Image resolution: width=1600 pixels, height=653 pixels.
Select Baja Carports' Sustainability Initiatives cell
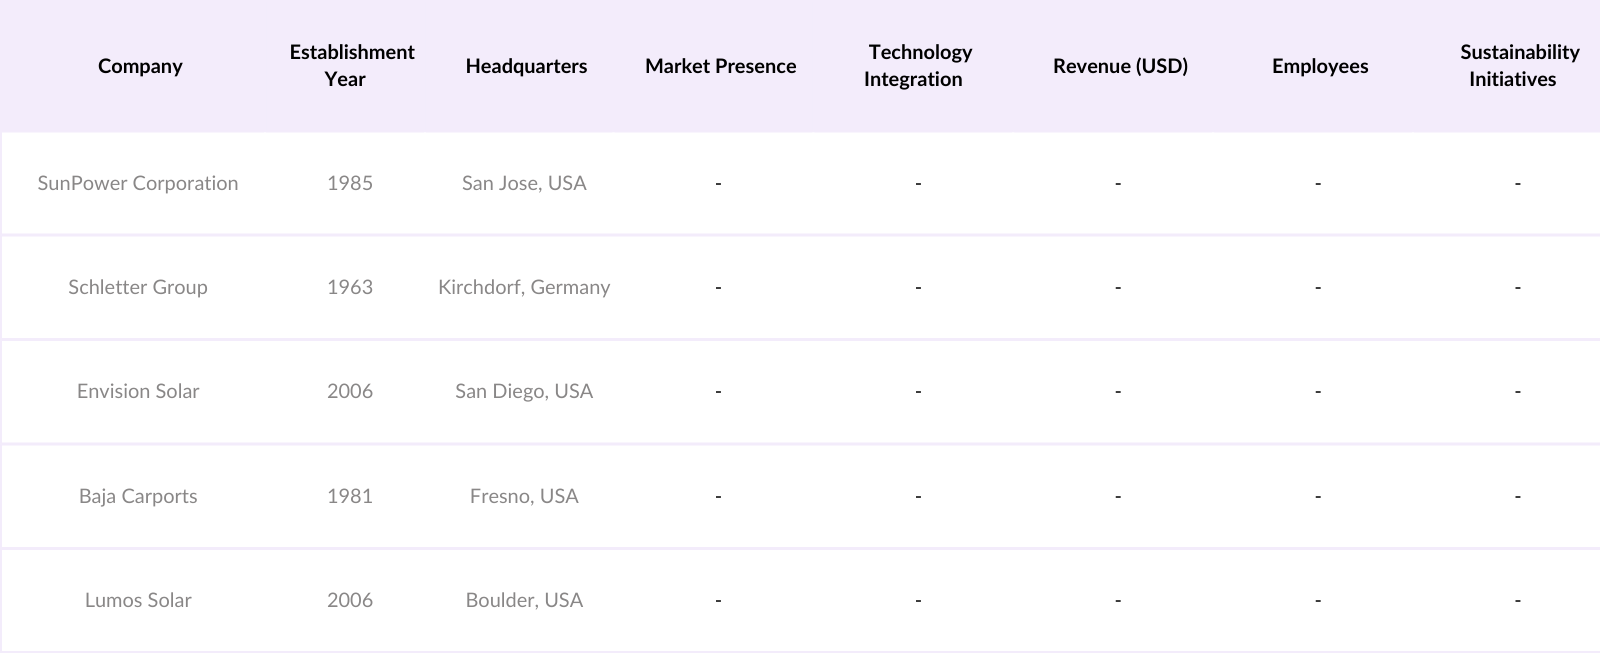click(x=1518, y=496)
